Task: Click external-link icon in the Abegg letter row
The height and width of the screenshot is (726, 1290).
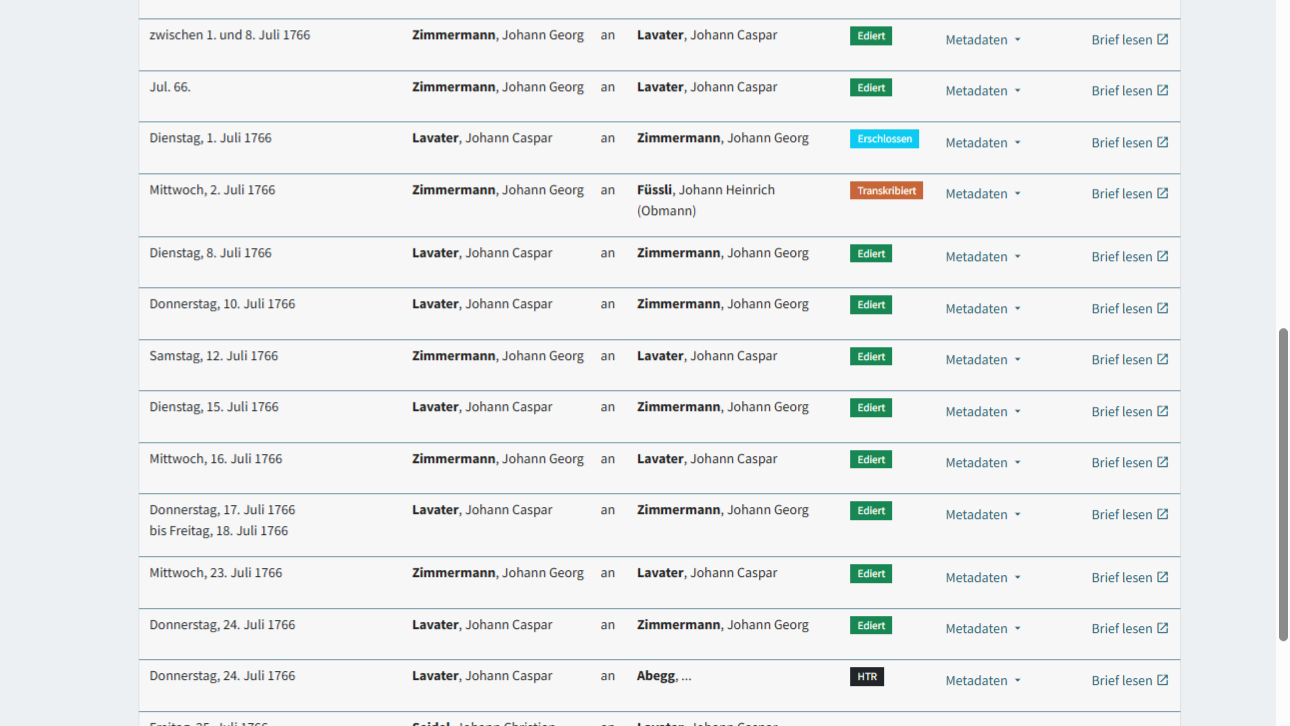Action: 1162,681
